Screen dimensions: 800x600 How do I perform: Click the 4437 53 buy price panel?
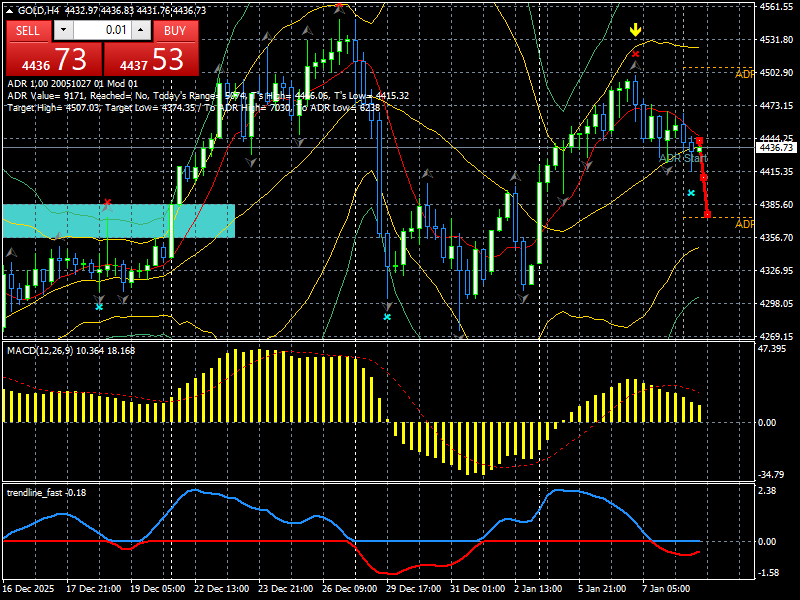pos(151,60)
